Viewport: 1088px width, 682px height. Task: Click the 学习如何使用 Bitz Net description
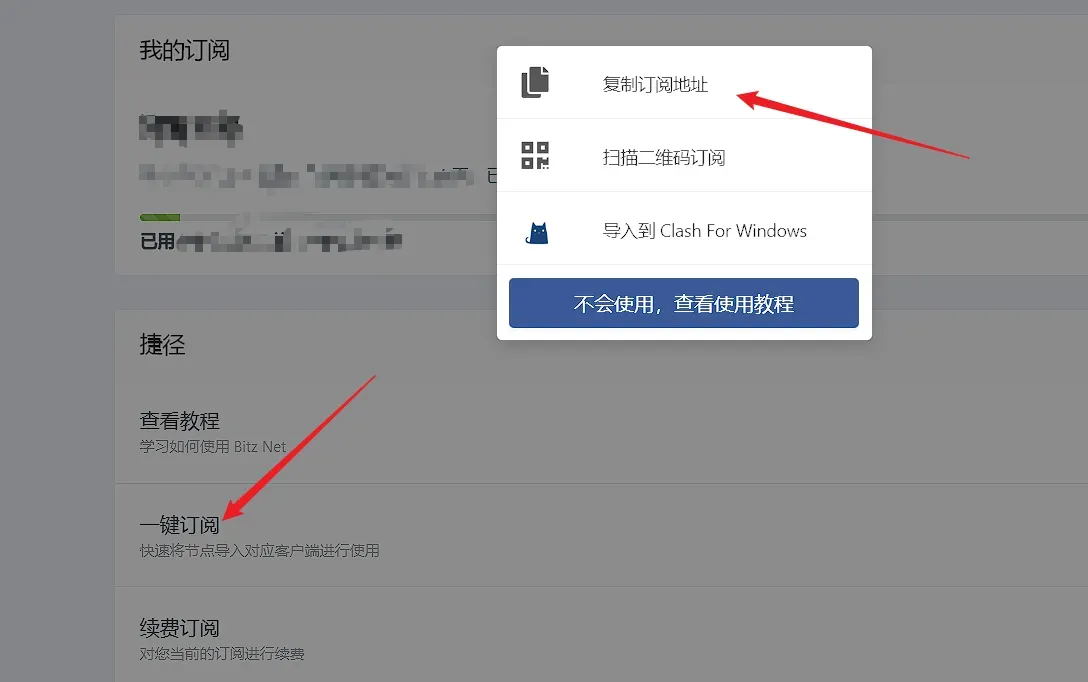(212, 447)
